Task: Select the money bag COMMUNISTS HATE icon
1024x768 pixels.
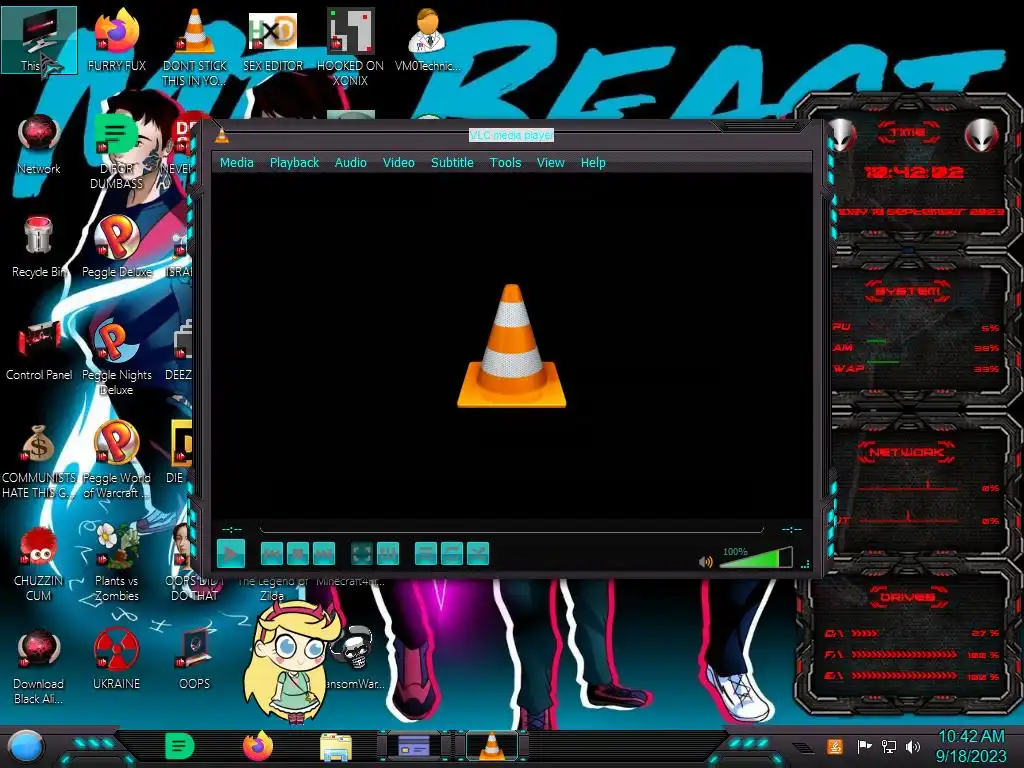Action: tap(39, 460)
